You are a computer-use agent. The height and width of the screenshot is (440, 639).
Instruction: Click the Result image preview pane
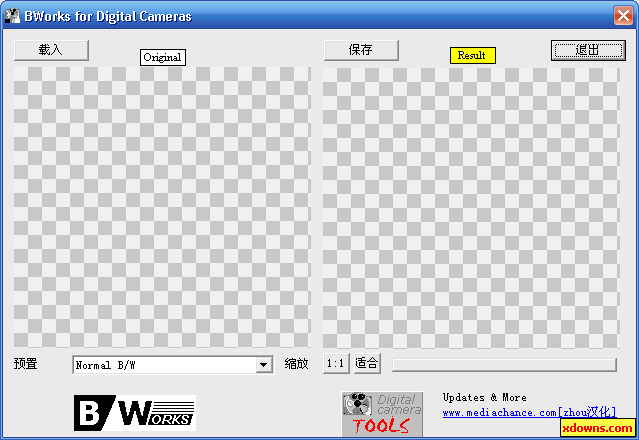click(472, 207)
